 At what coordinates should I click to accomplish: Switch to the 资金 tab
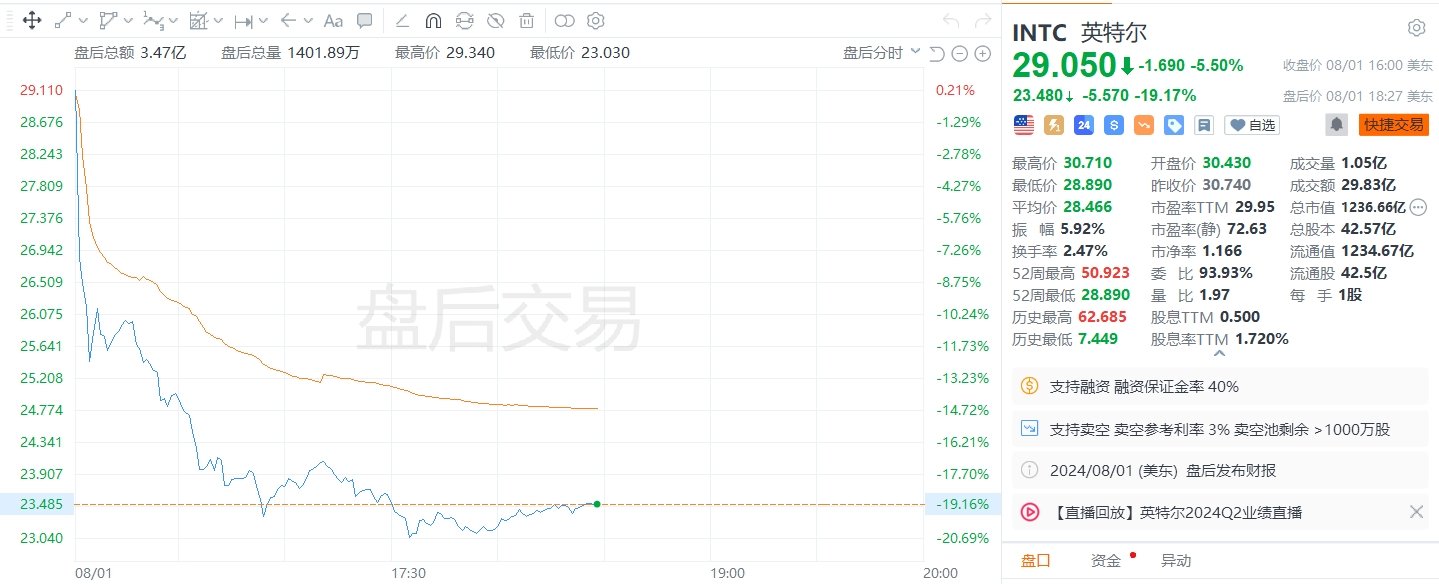(x=1106, y=561)
